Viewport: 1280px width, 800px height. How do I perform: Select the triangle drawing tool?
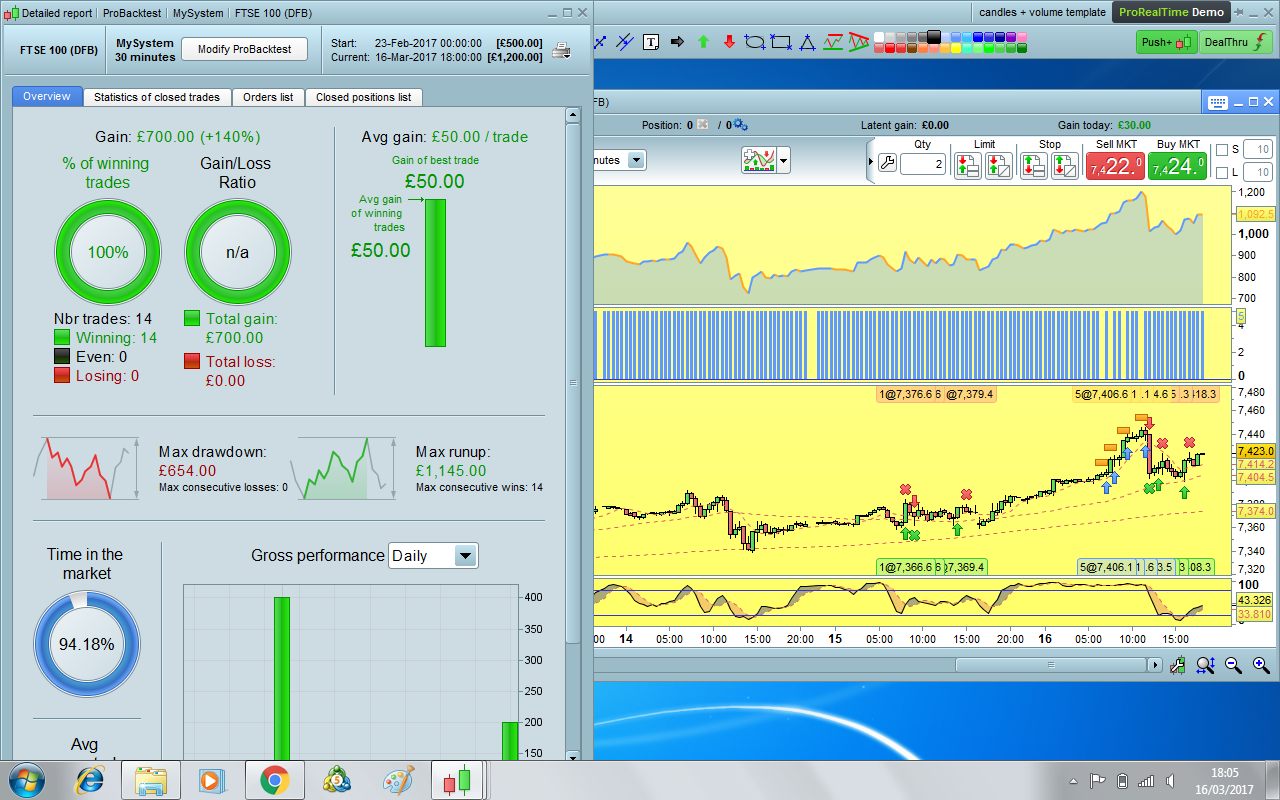pyautogui.click(x=807, y=42)
